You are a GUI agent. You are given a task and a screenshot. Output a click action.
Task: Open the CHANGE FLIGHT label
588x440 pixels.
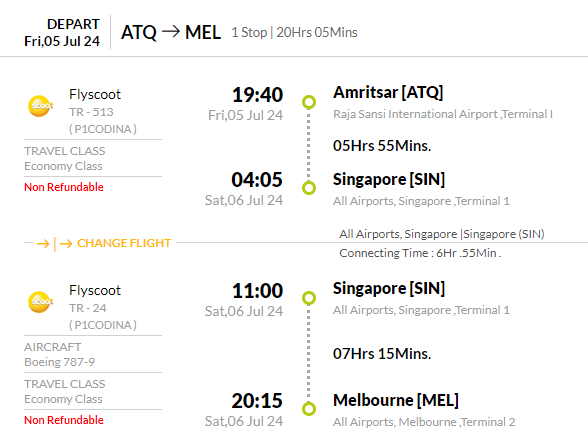(x=124, y=243)
